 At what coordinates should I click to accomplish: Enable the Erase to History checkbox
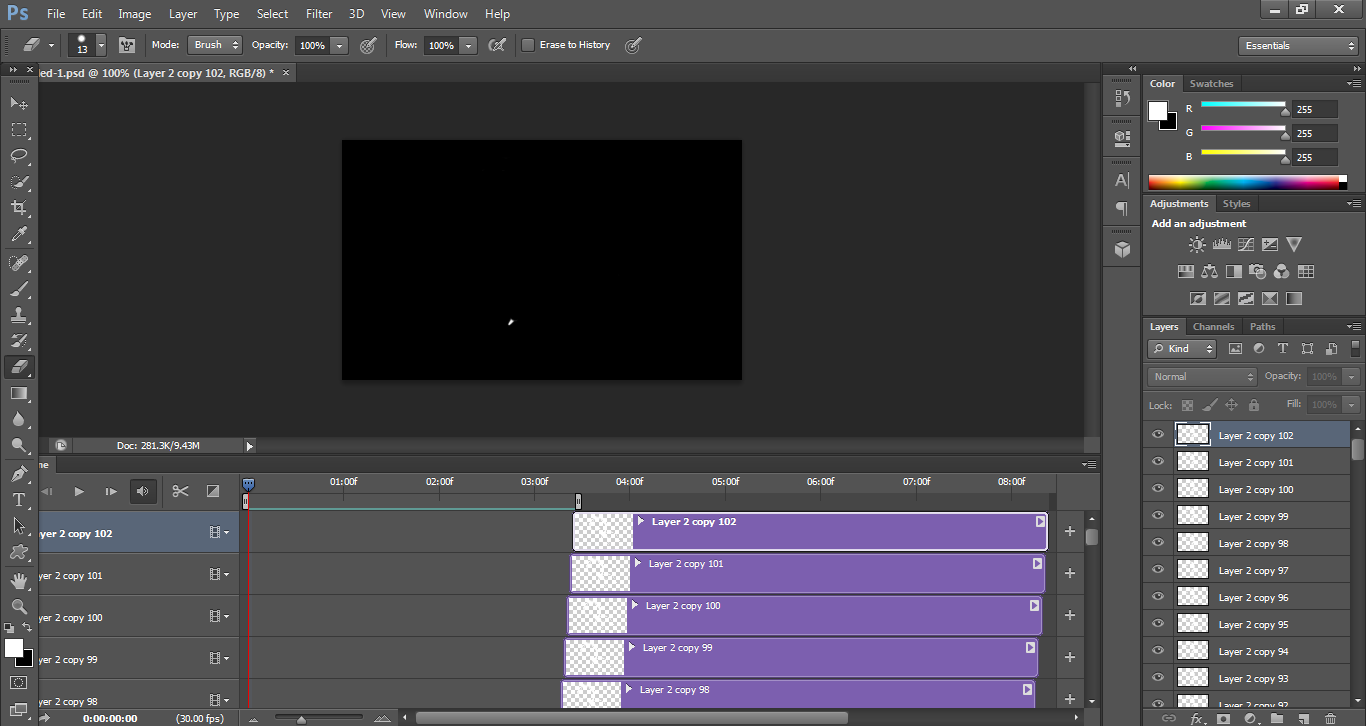(528, 45)
